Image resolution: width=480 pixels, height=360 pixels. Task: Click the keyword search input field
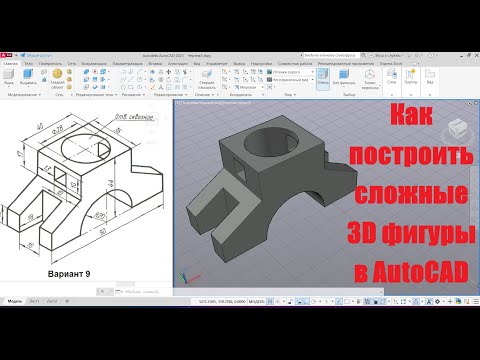(x=331, y=55)
